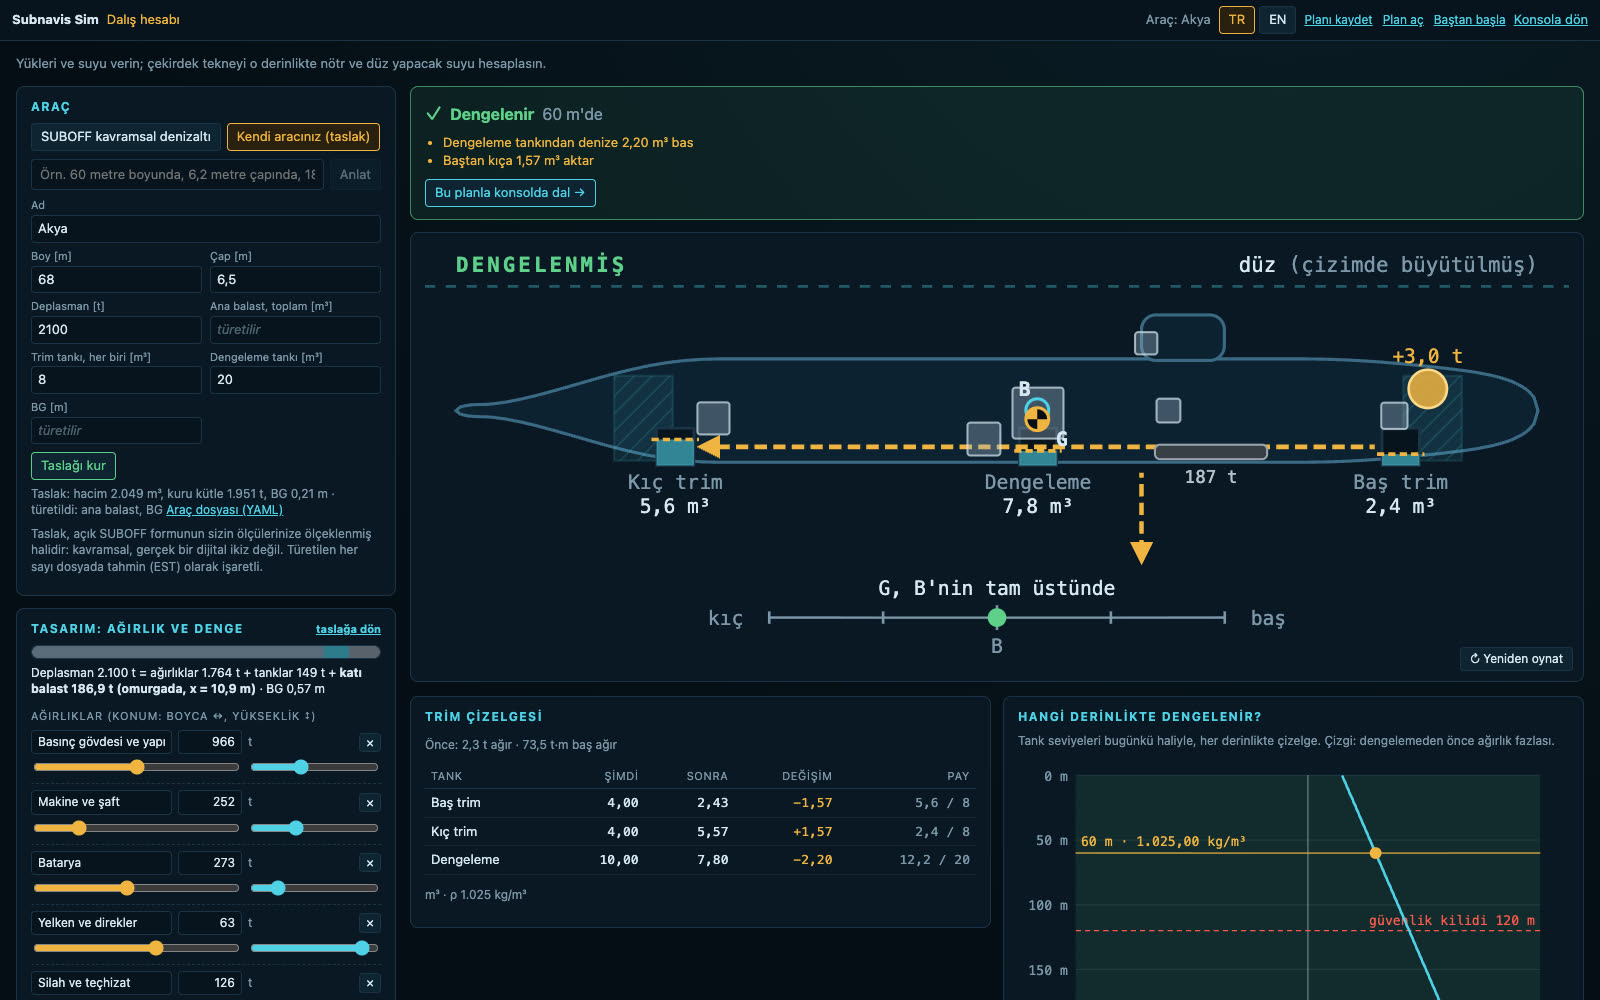Adjust Batarya blue height slider
This screenshot has height=1000, width=1600.
[314, 888]
